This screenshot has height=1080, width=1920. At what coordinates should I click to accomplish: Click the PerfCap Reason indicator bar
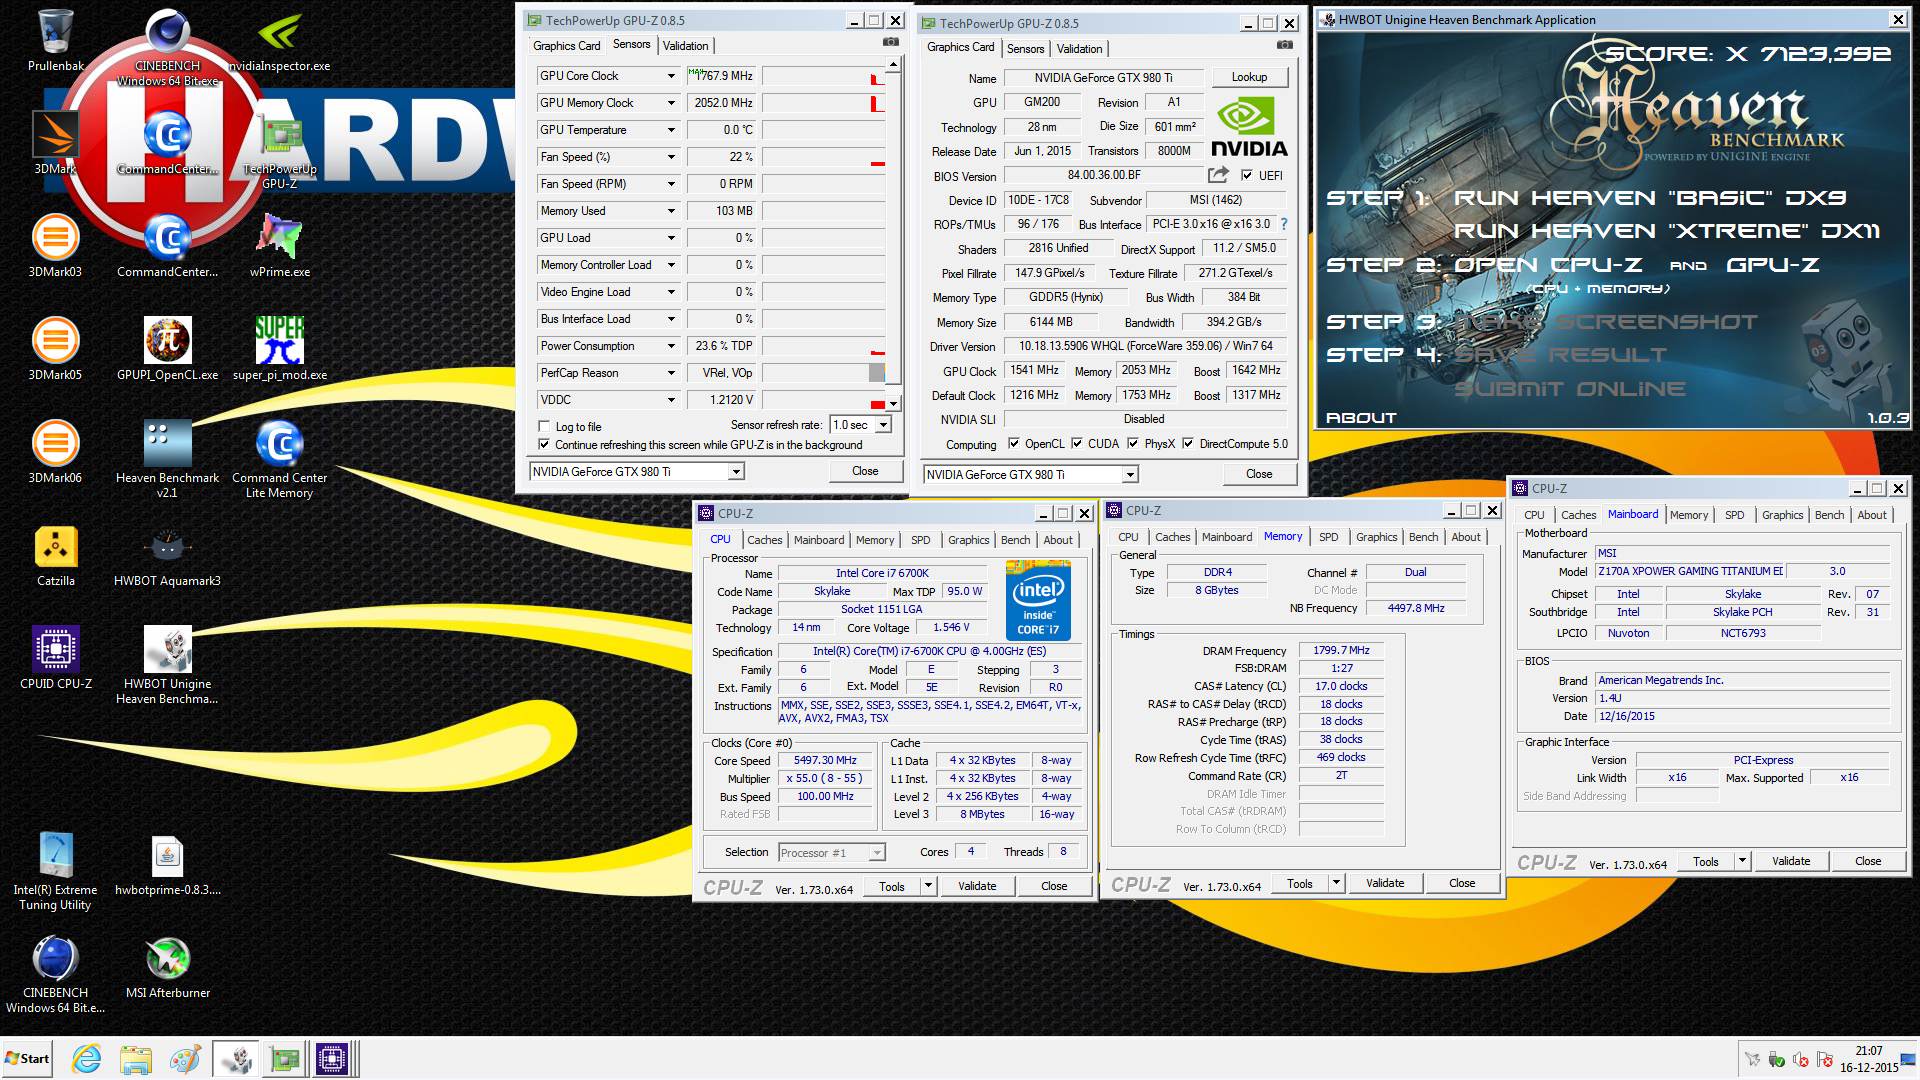click(824, 373)
